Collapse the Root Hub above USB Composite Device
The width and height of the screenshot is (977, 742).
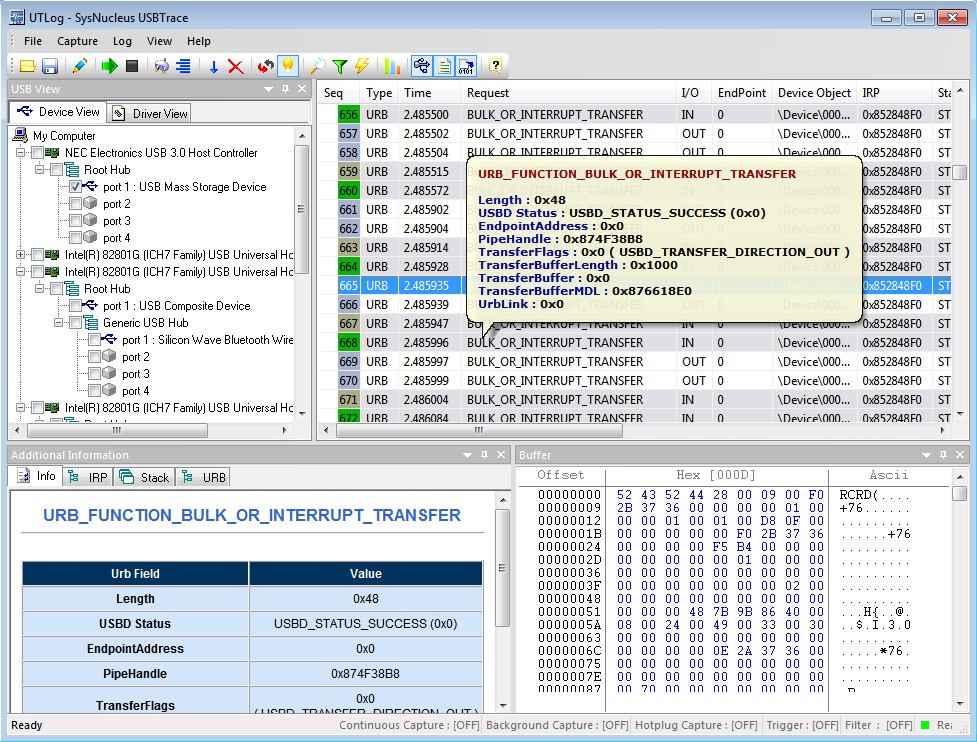pos(39,288)
